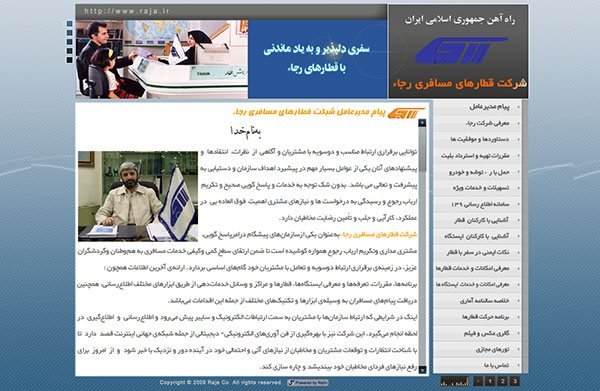Open the تماس با ما menu item

(478, 365)
